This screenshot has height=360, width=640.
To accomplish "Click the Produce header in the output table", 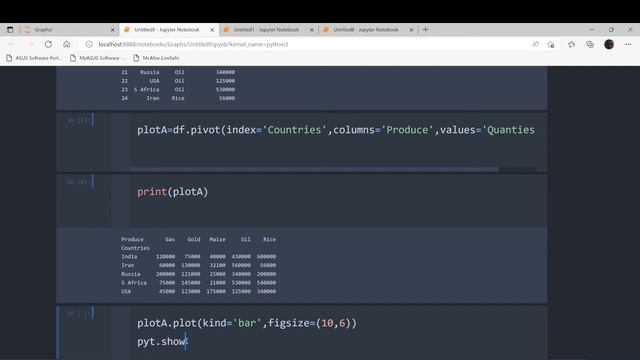I will pyautogui.click(x=132, y=240).
